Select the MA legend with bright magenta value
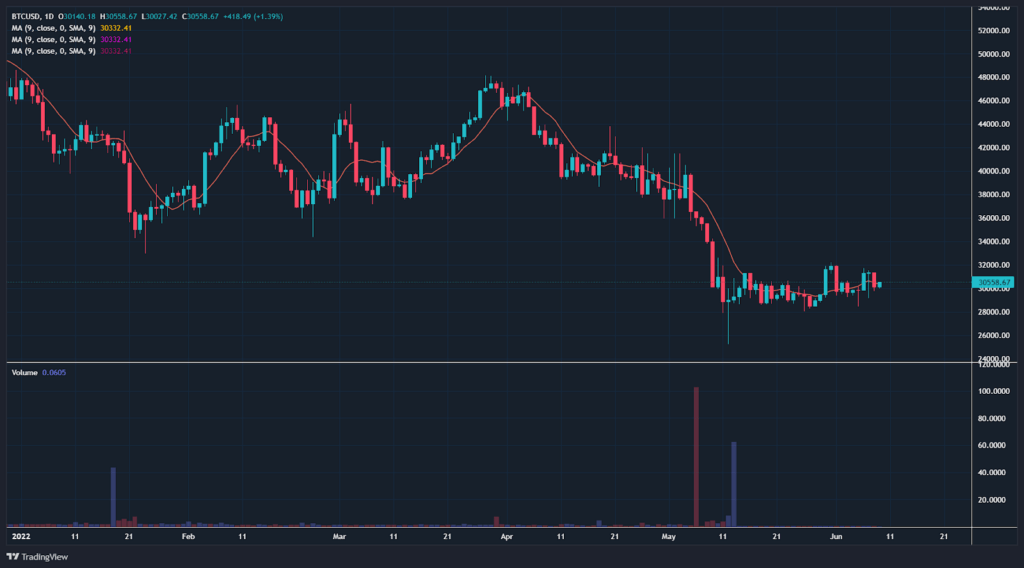 [x=72, y=40]
